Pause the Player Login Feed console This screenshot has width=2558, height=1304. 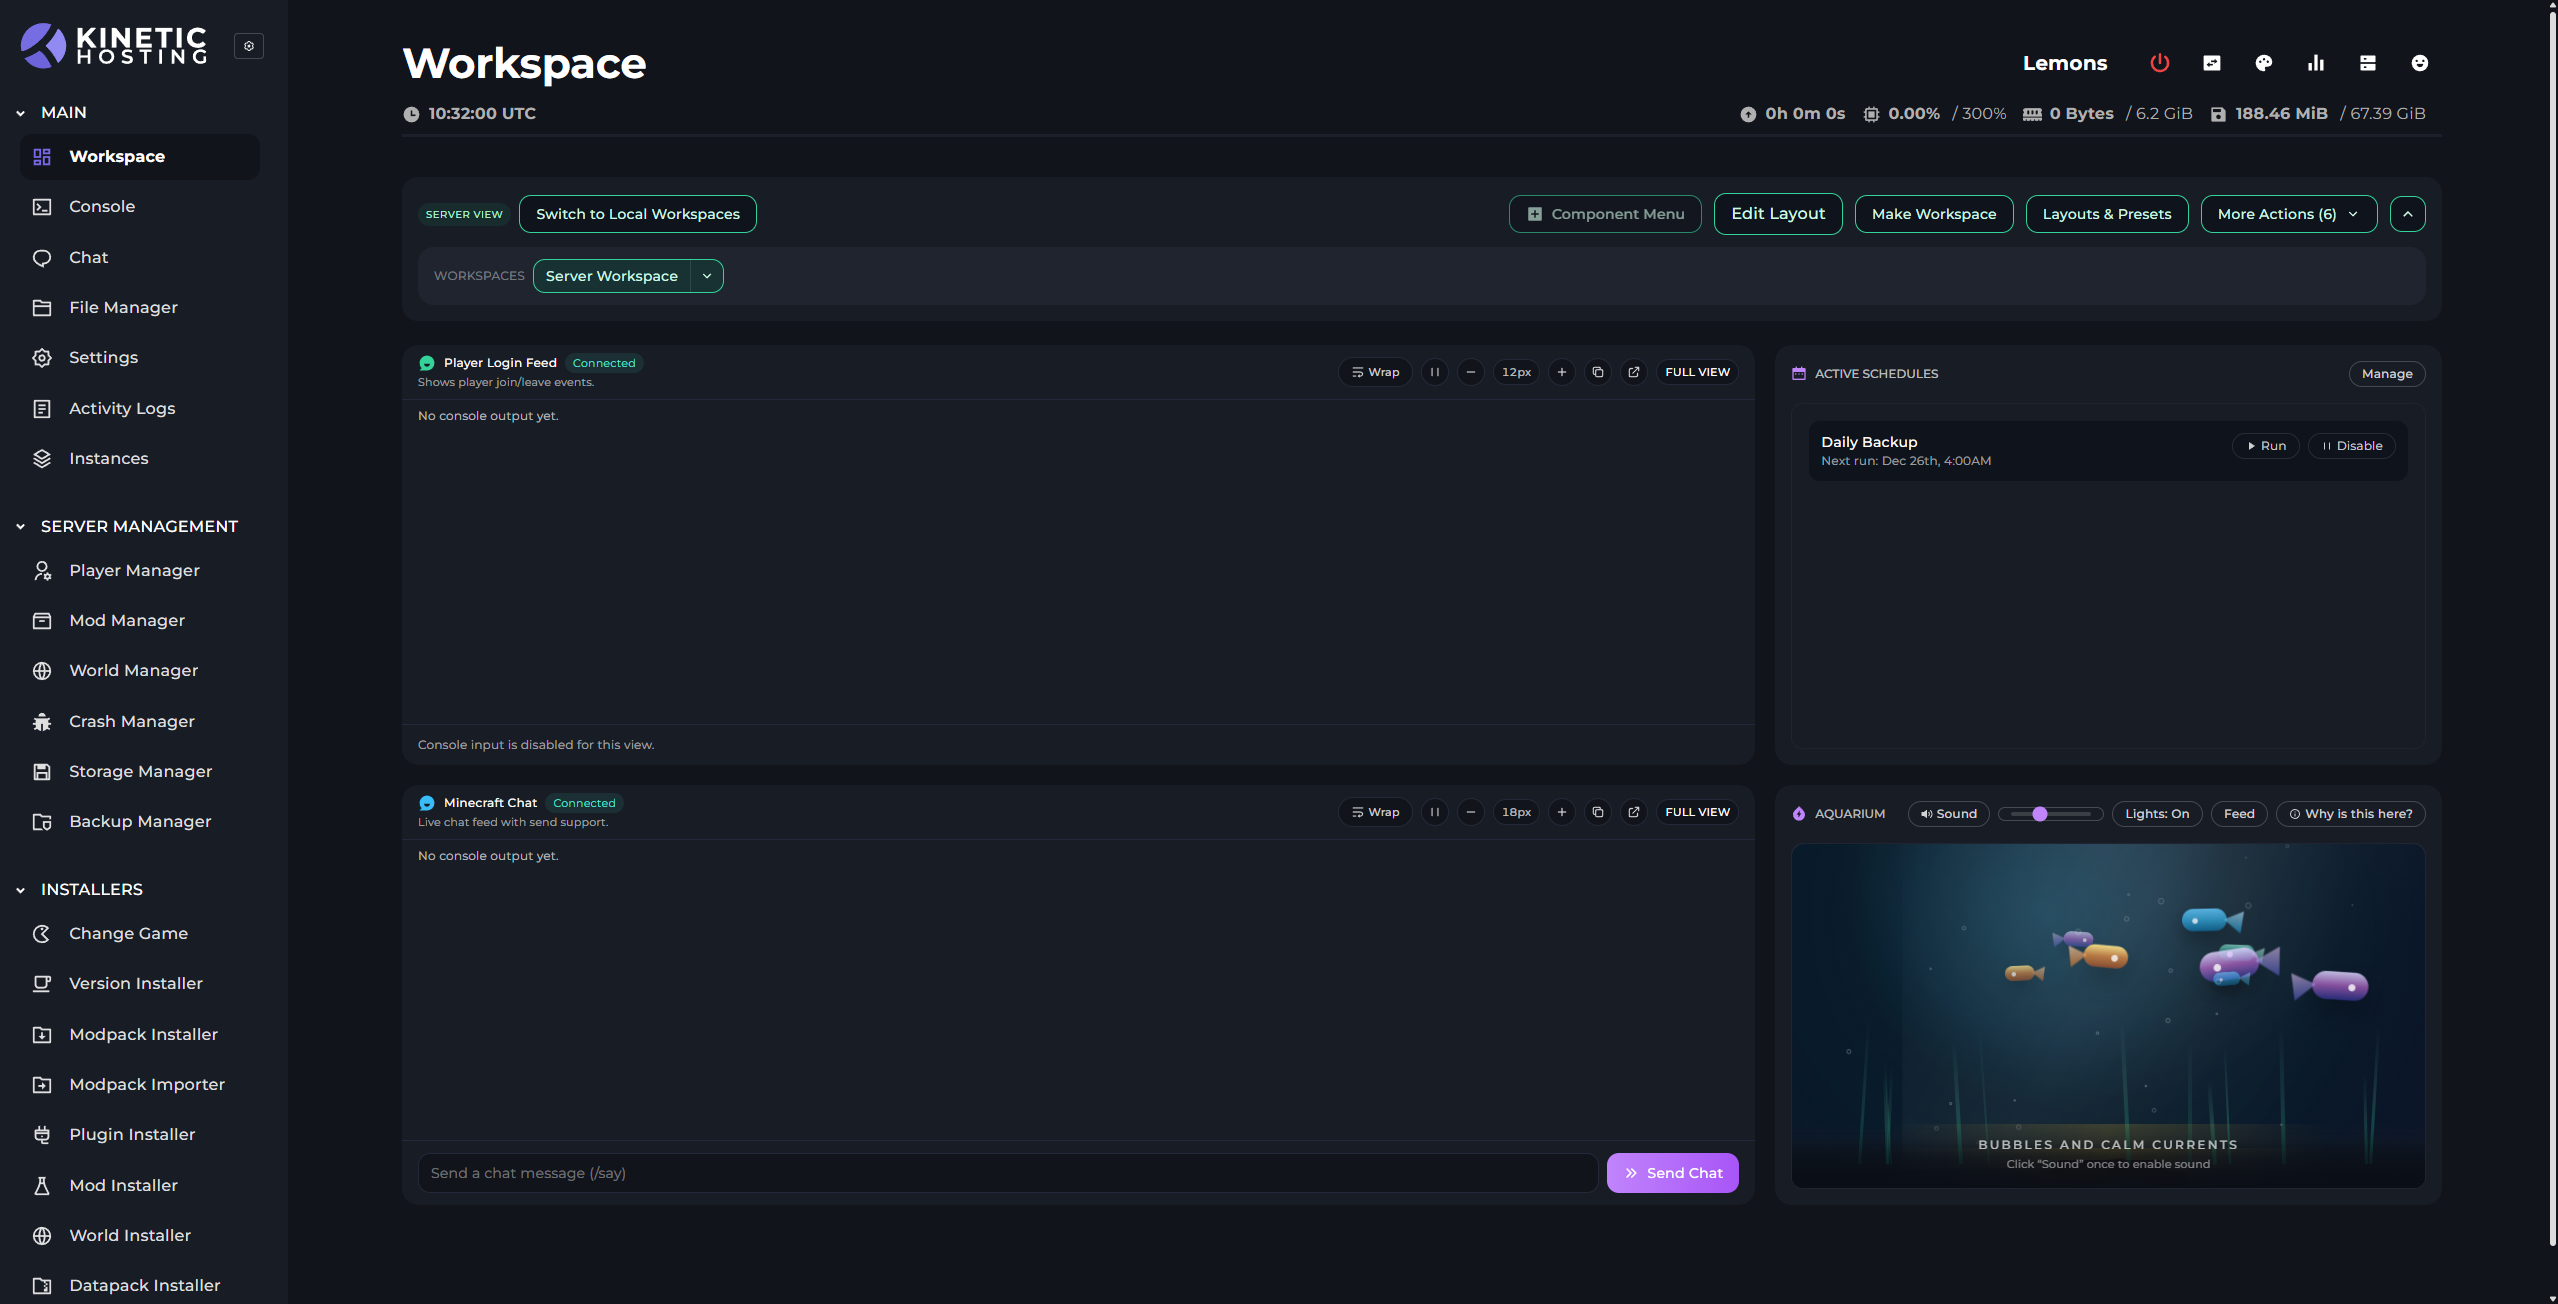1435,372
